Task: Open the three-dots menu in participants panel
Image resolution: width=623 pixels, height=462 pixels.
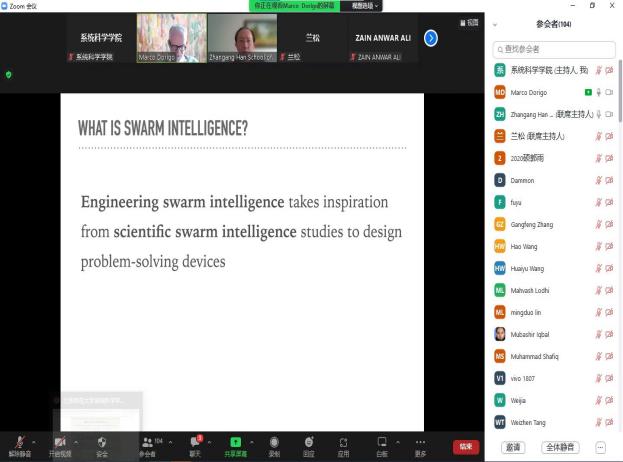Action: pyautogui.click(x=600, y=447)
